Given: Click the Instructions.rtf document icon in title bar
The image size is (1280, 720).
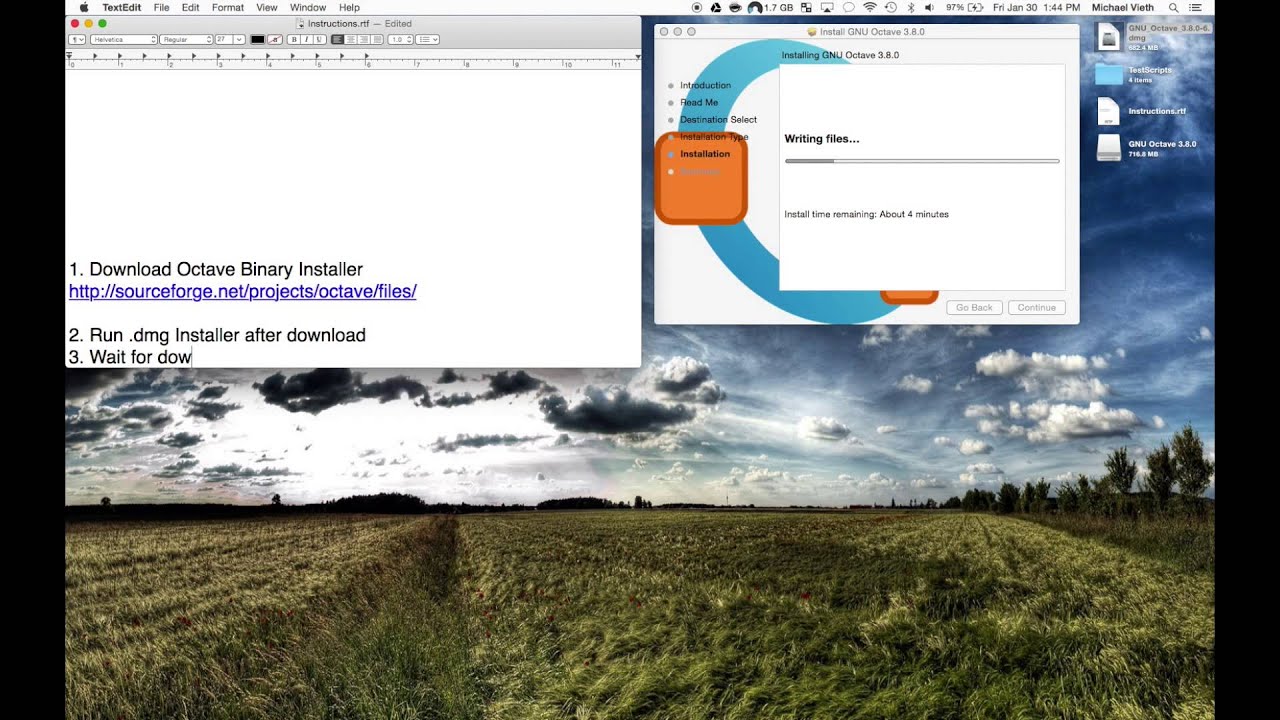Looking at the screenshot, I should coord(301,23).
